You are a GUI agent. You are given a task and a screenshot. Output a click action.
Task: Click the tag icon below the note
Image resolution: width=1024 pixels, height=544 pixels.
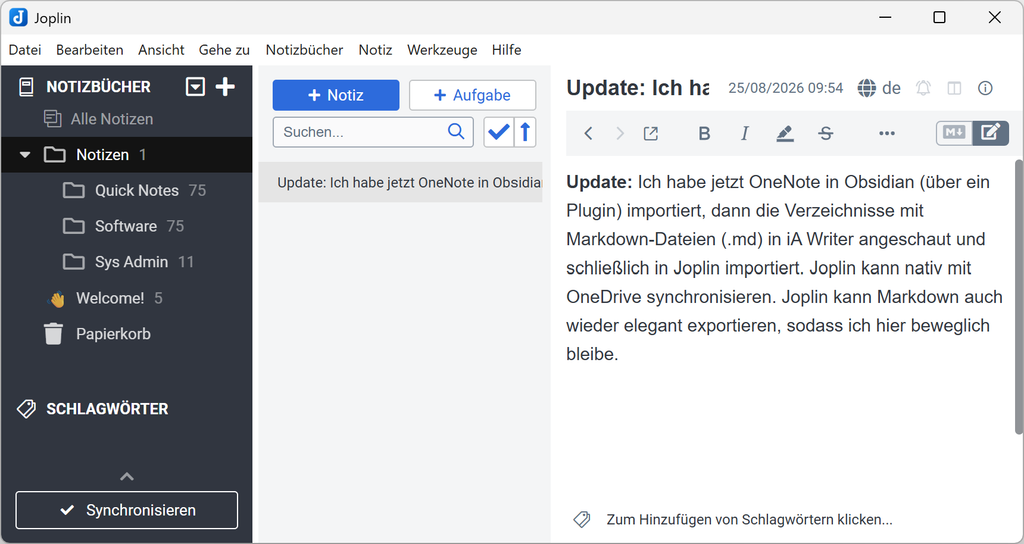point(581,520)
